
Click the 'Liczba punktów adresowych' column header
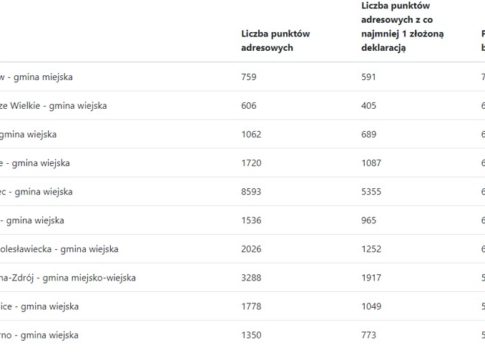click(275, 41)
